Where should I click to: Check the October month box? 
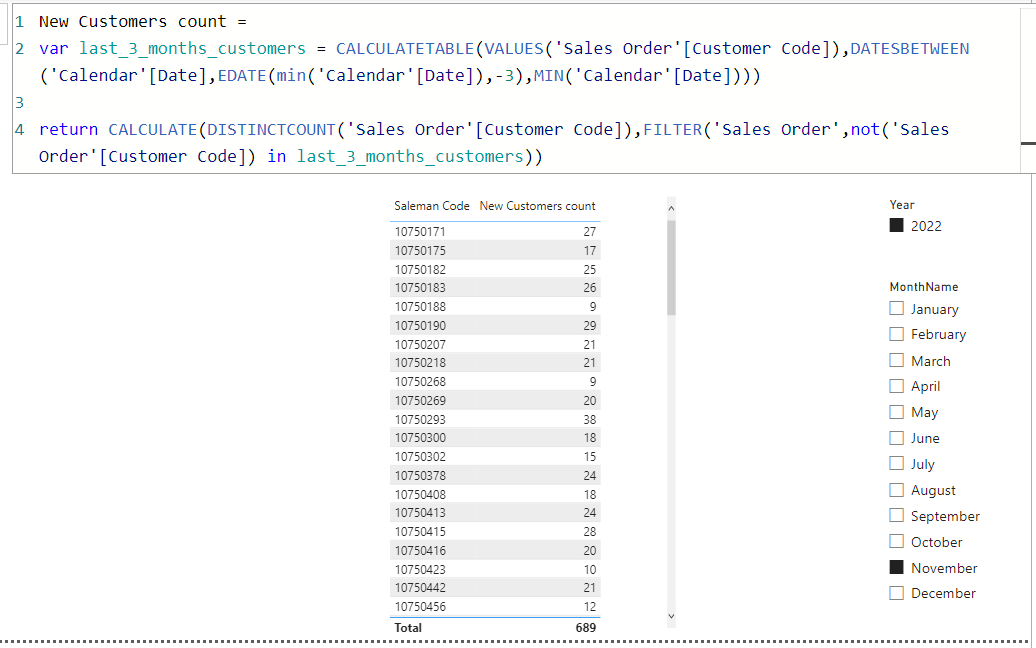tap(897, 542)
